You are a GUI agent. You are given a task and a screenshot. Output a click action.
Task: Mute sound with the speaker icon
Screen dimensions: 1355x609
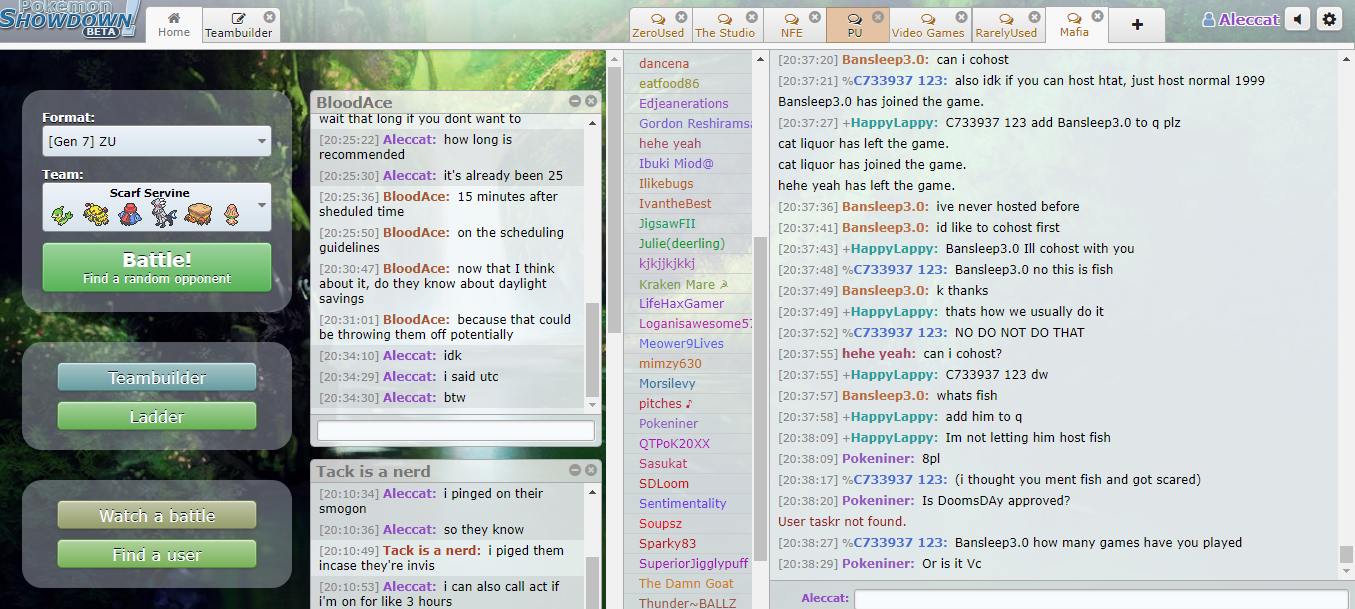click(x=1298, y=19)
